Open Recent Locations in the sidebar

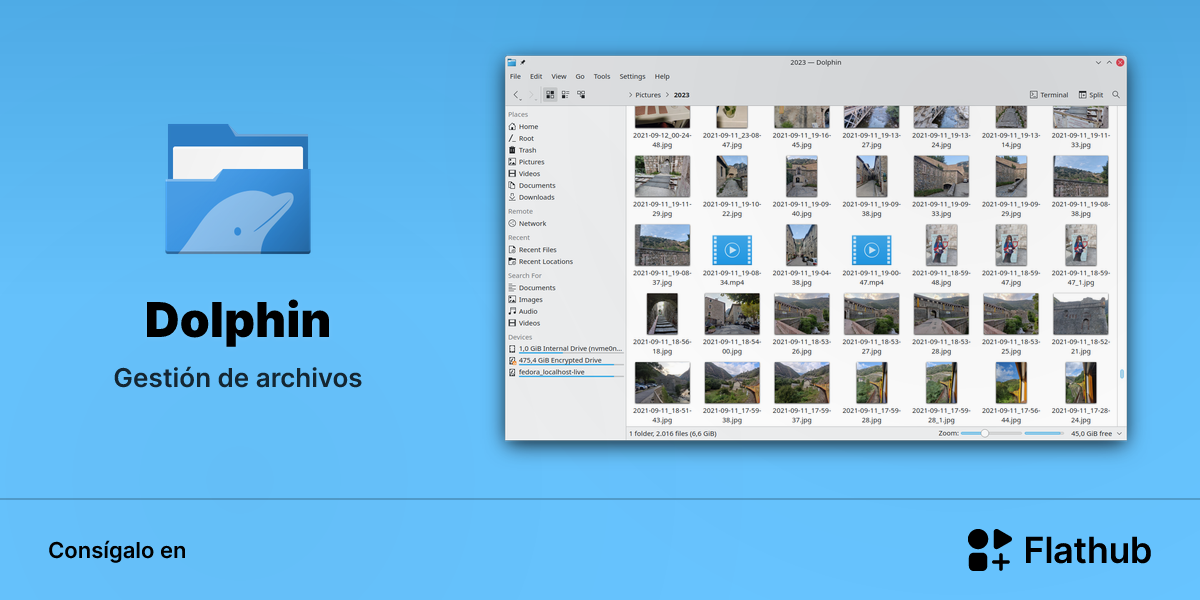pos(565,262)
